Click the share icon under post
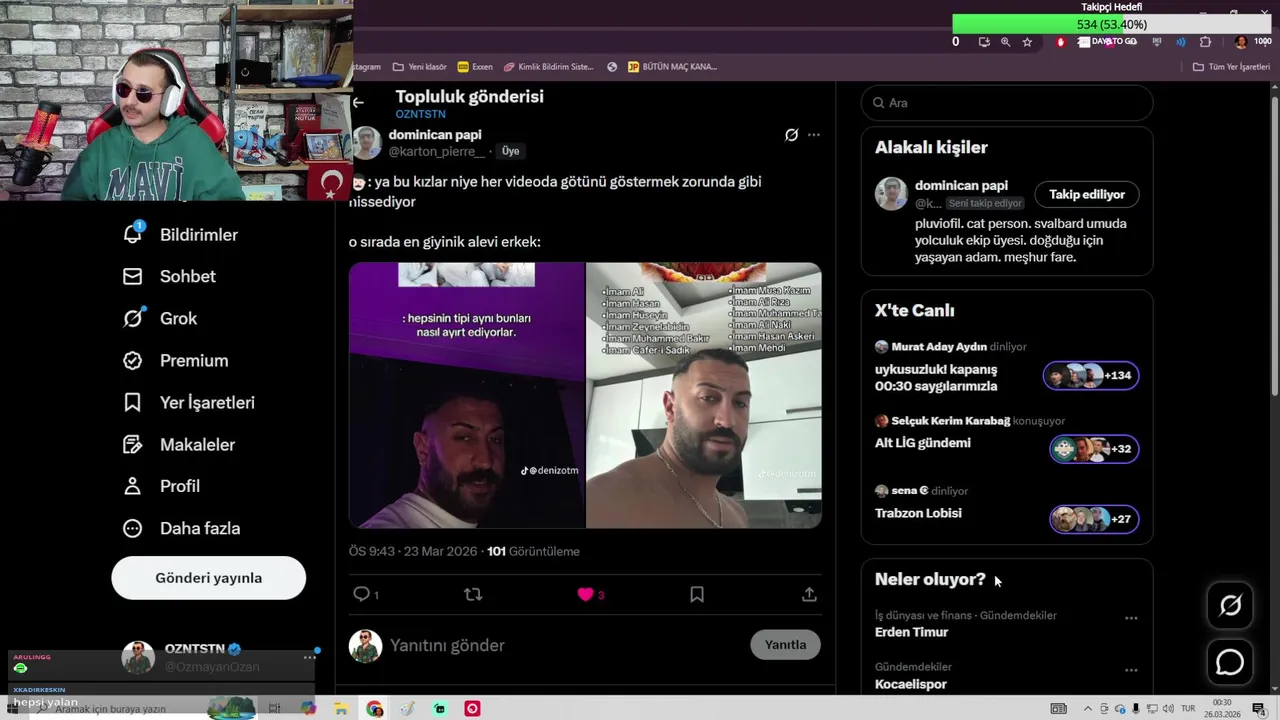This screenshot has height=720, width=1280. (809, 594)
